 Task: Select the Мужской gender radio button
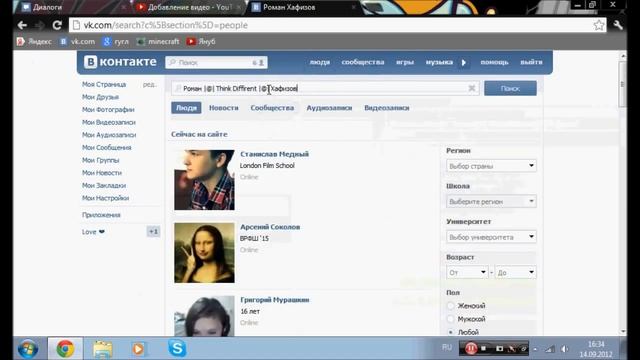click(x=451, y=319)
